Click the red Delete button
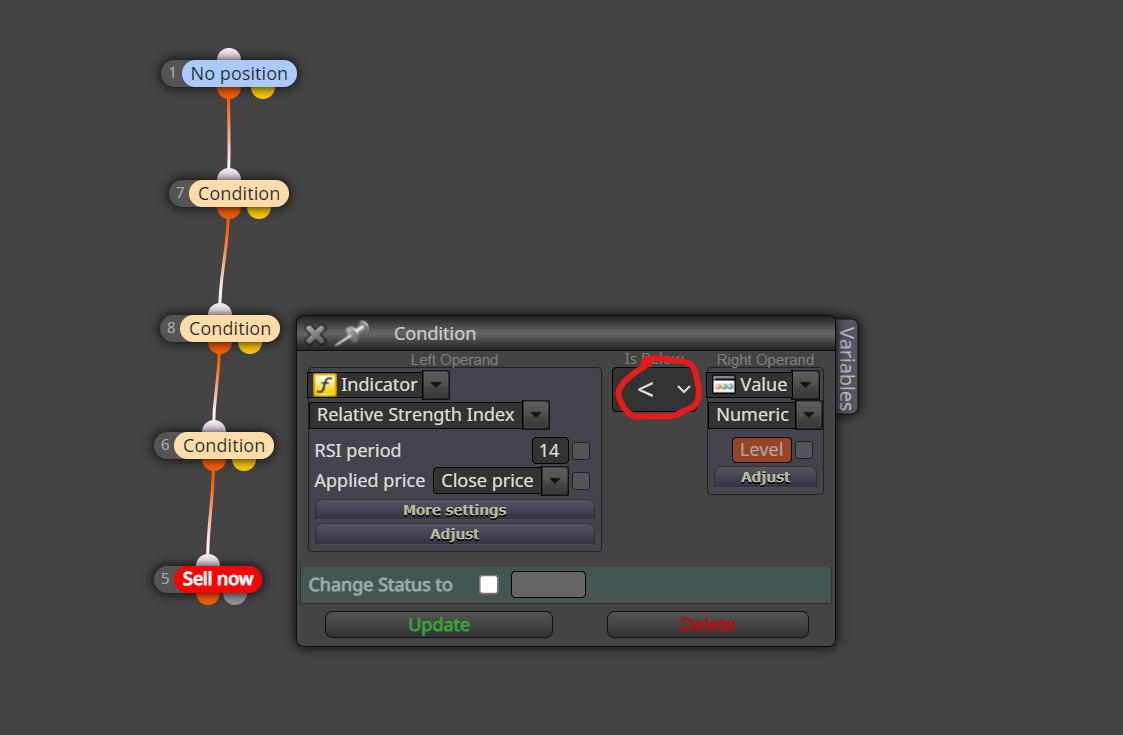Screen dimensions: 1123x735 tap(708, 625)
